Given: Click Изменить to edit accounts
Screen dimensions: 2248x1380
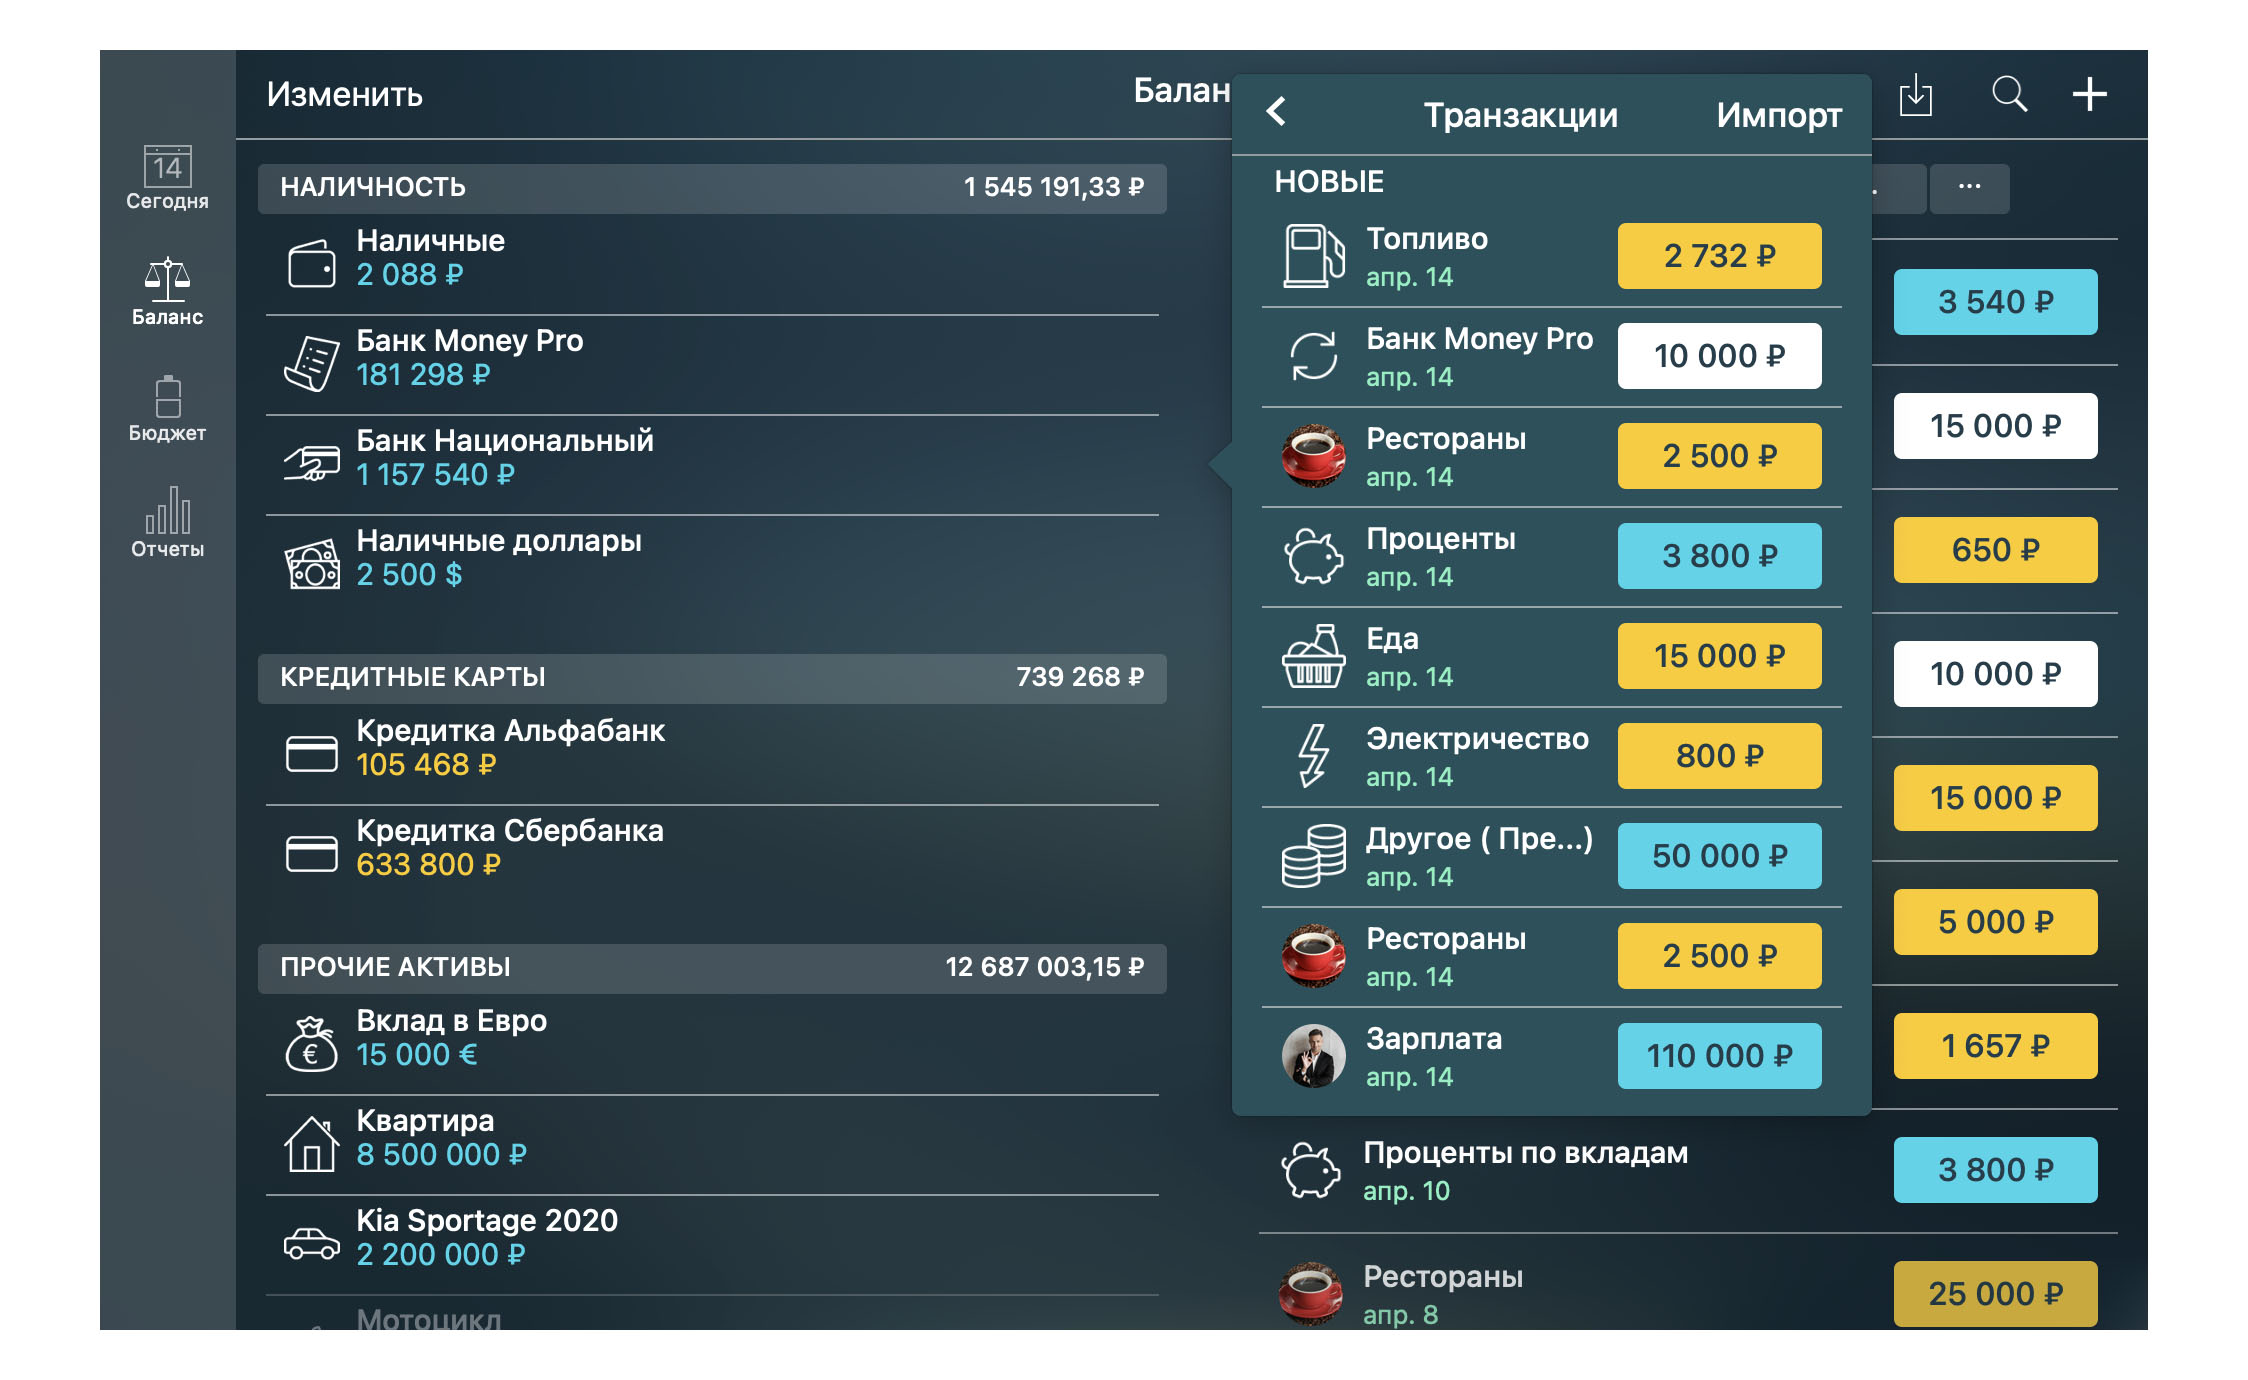Looking at the screenshot, I should [344, 95].
